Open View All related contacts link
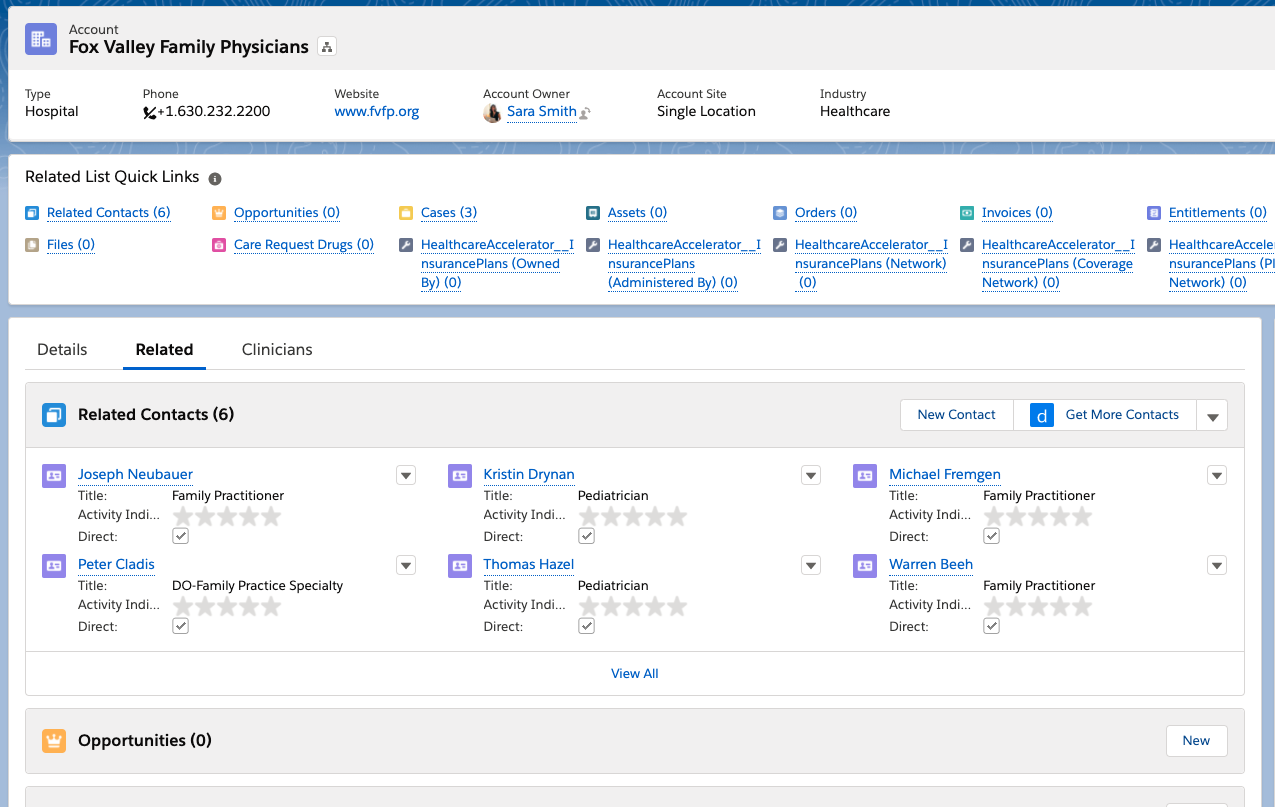Viewport: 1275px width, 807px height. click(635, 674)
